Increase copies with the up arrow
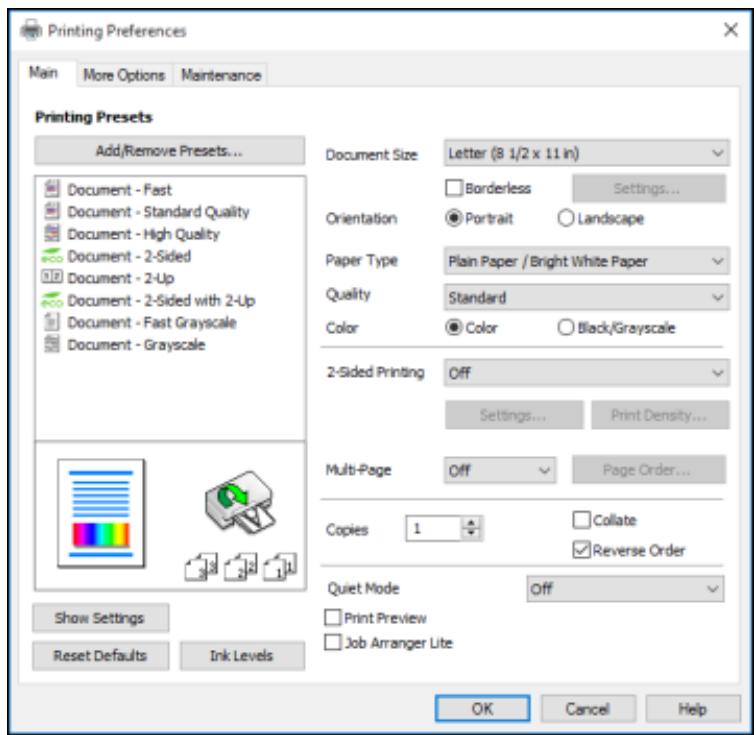The width and height of the screenshot is (756, 735). click(x=471, y=522)
